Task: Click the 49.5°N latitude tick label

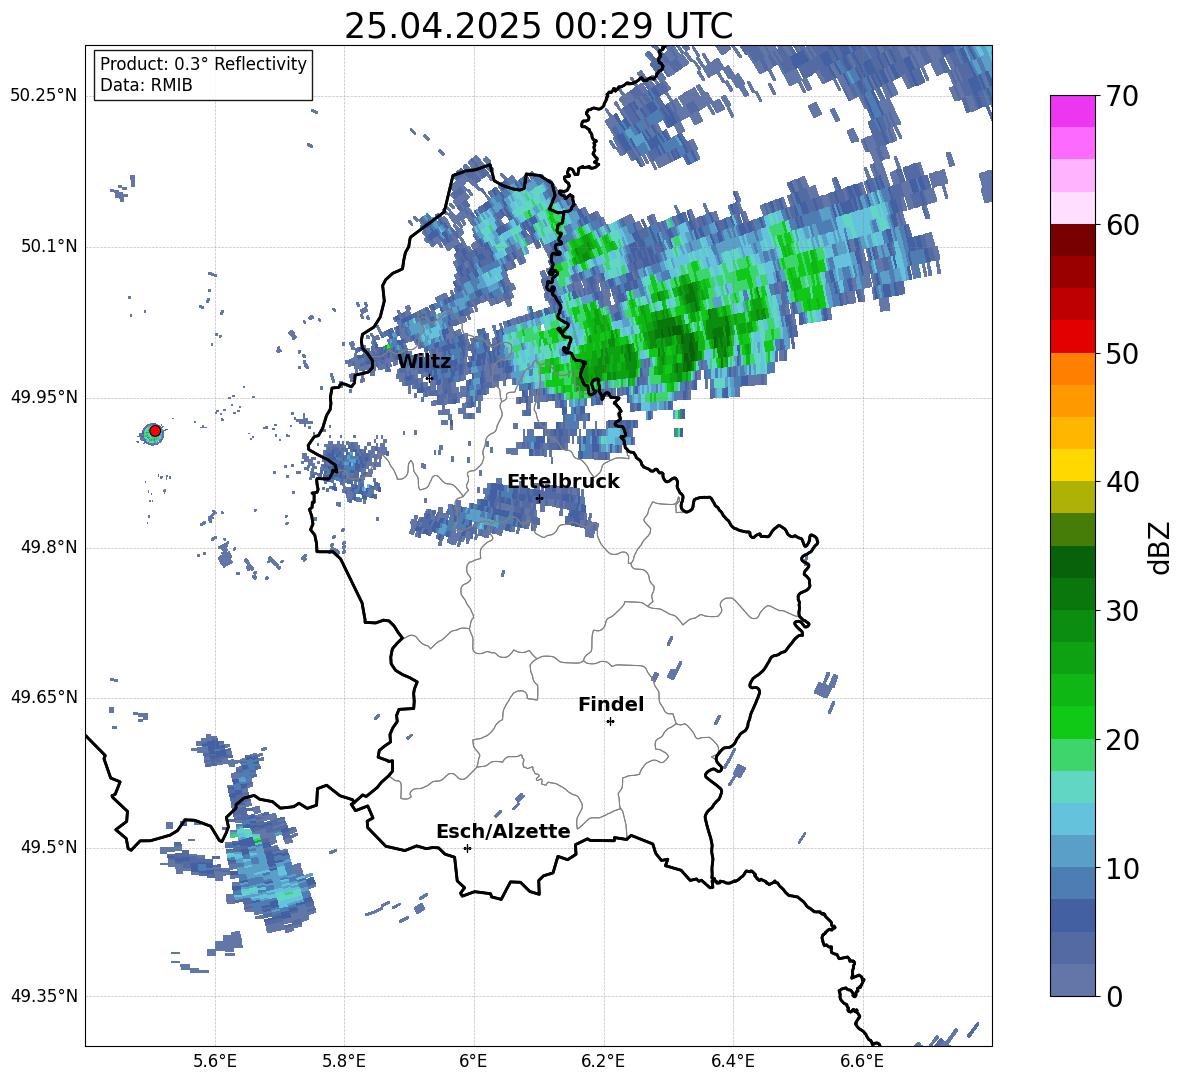Action: (x=49, y=848)
